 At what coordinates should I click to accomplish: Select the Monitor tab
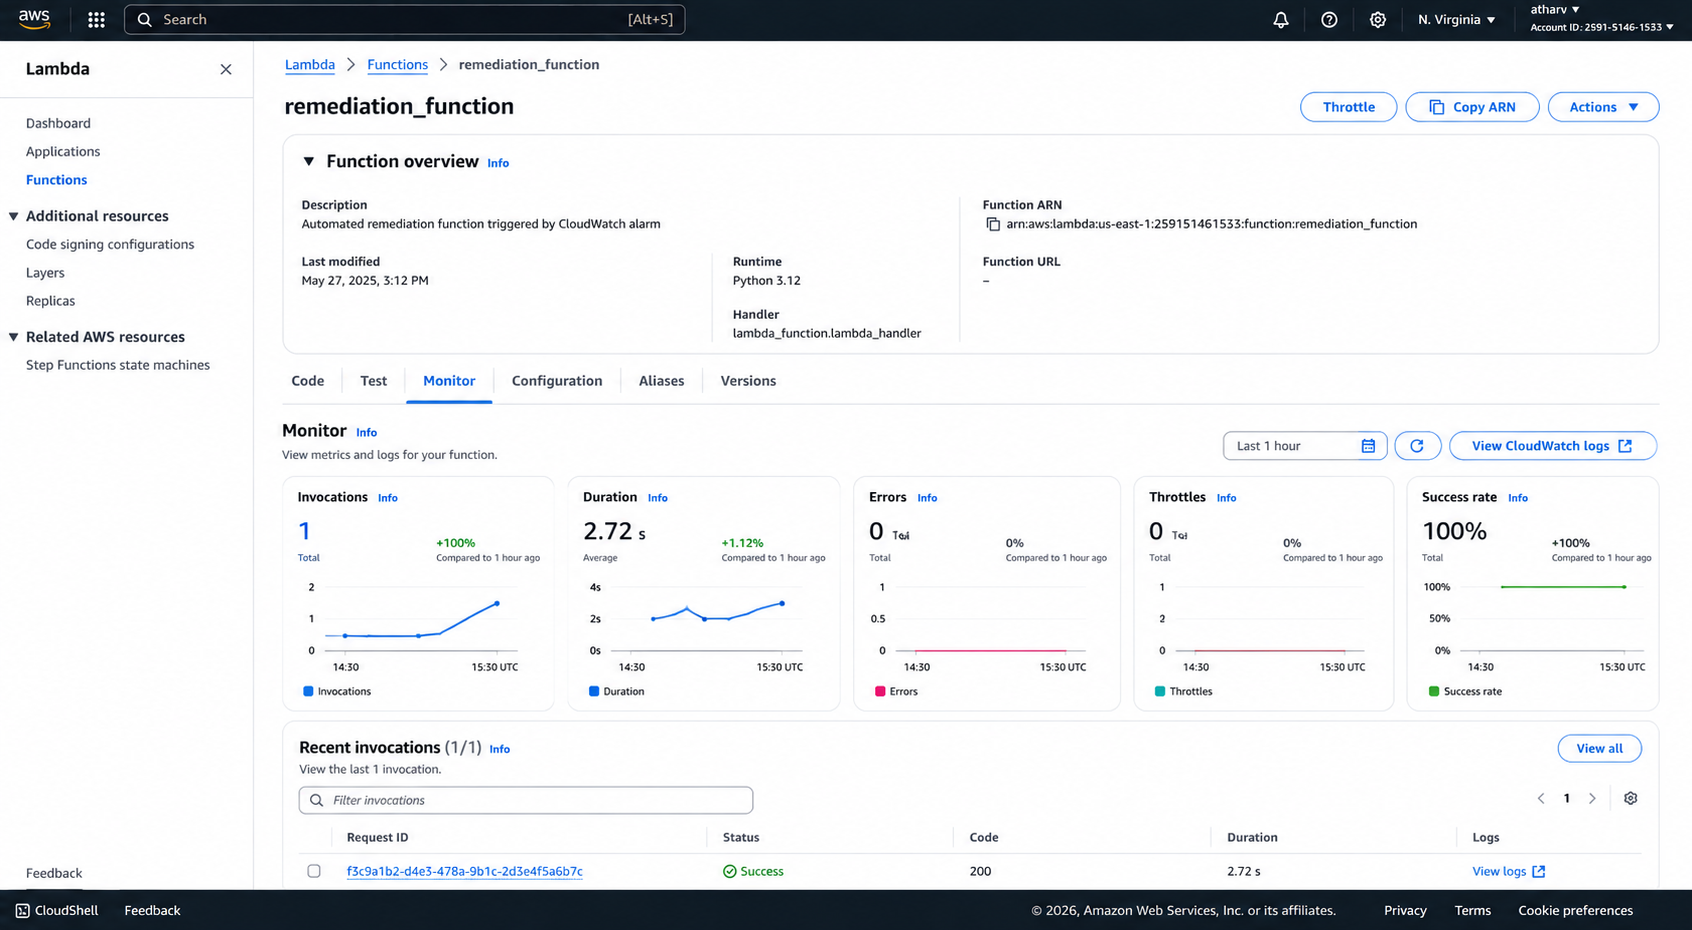point(449,381)
